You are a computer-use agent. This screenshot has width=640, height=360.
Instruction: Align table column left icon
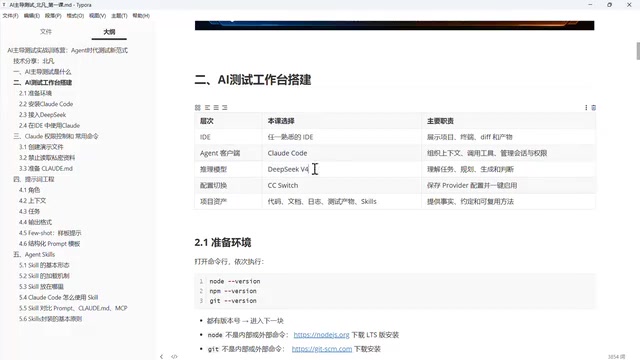click(x=207, y=107)
